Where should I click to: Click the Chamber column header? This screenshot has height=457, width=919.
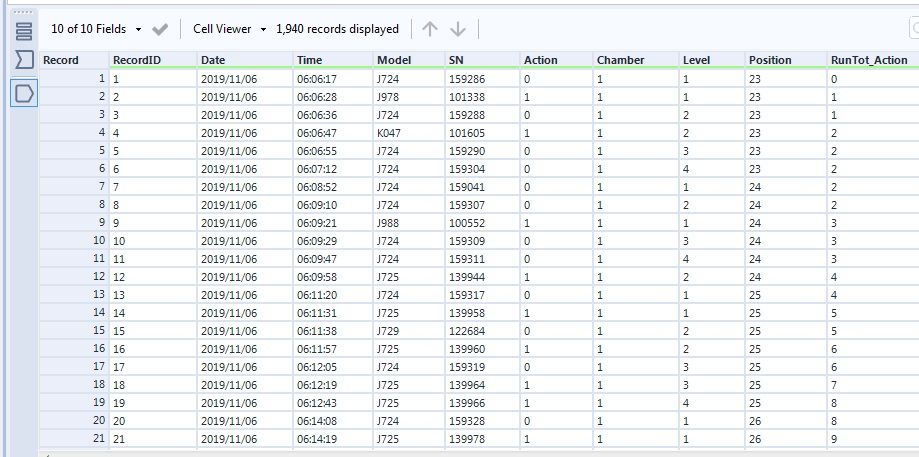point(636,60)
